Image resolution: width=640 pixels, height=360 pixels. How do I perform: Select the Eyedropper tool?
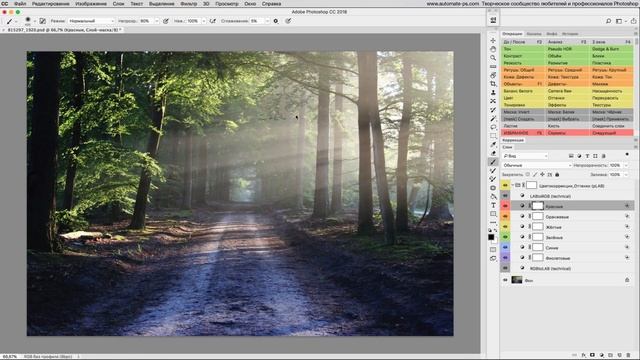(493, 144)
